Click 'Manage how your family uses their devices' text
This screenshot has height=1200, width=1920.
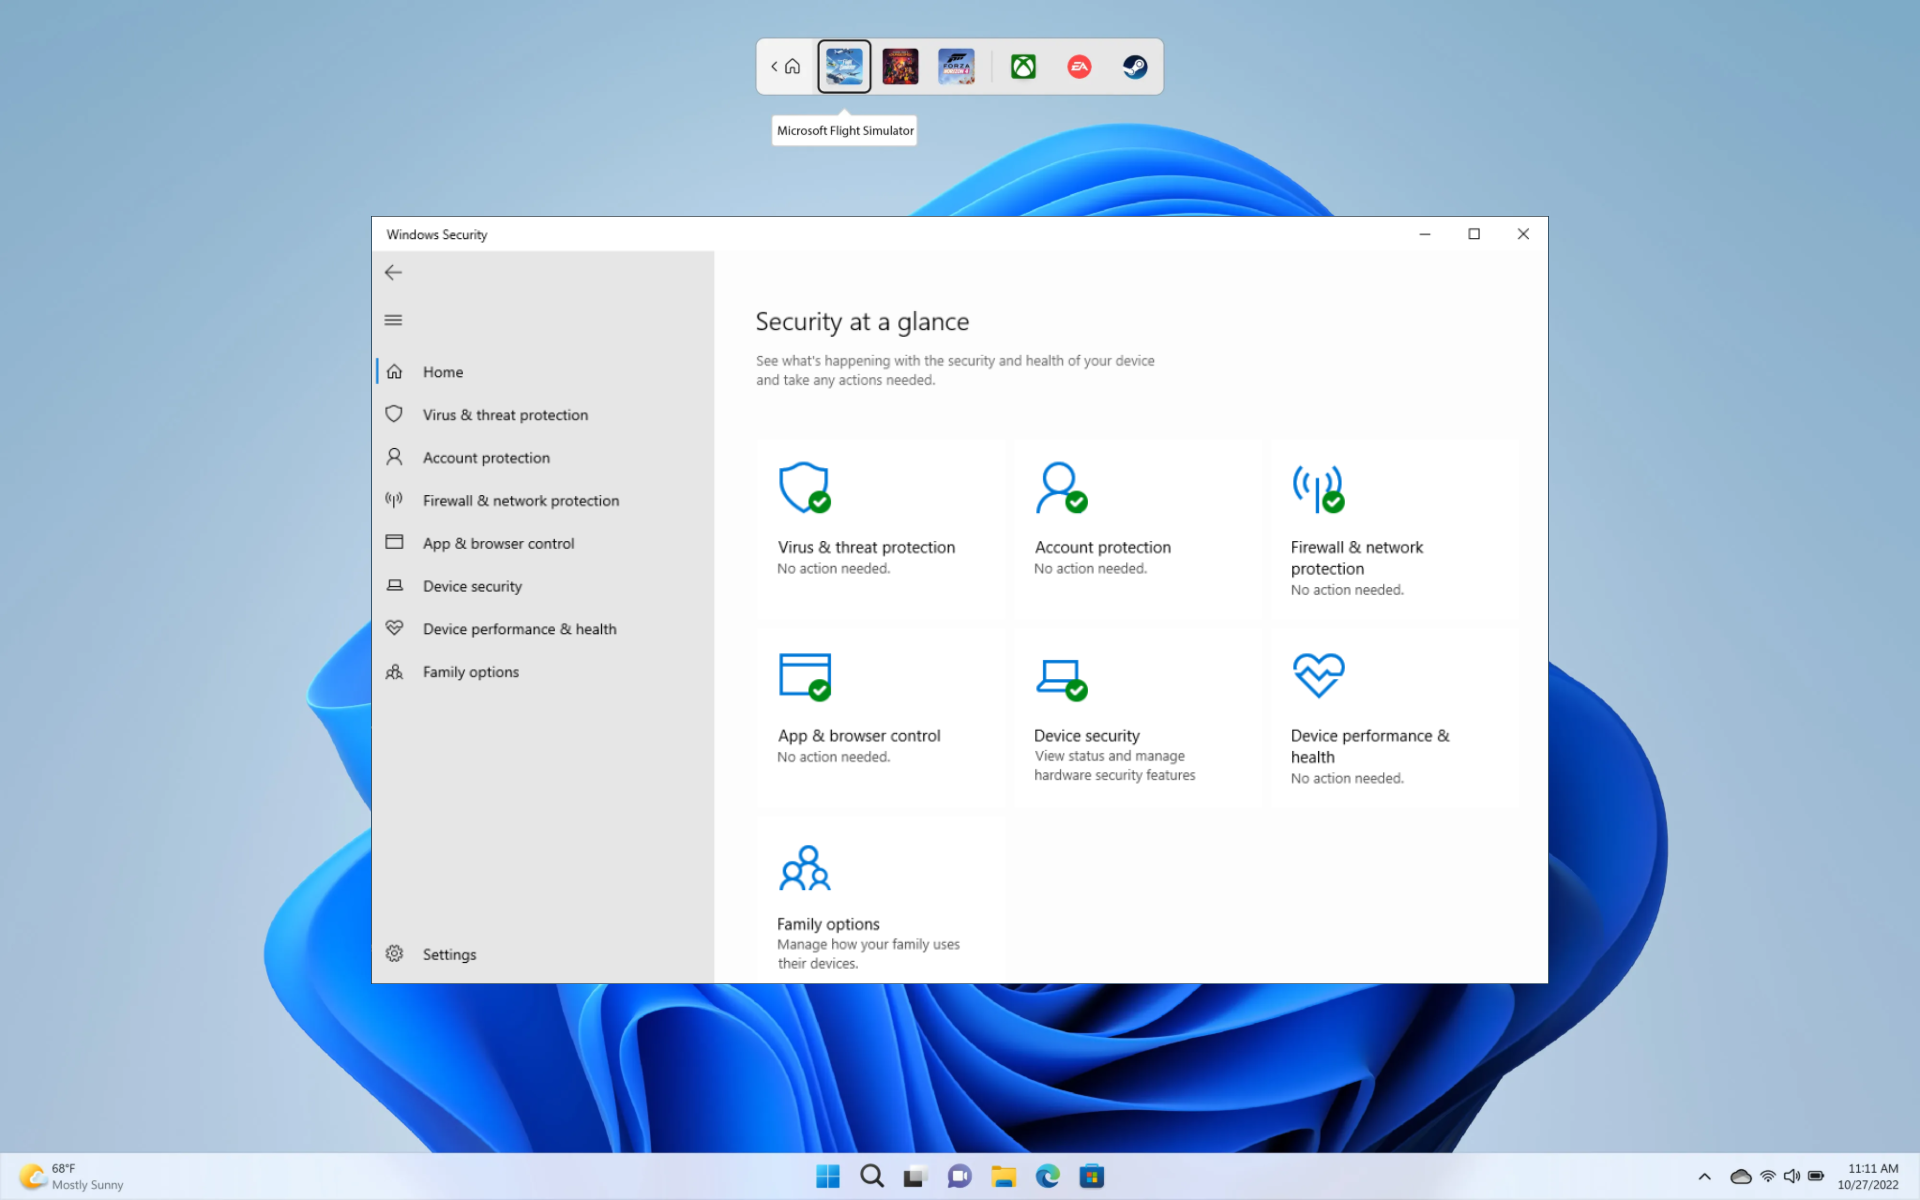(x=868, y=954)
